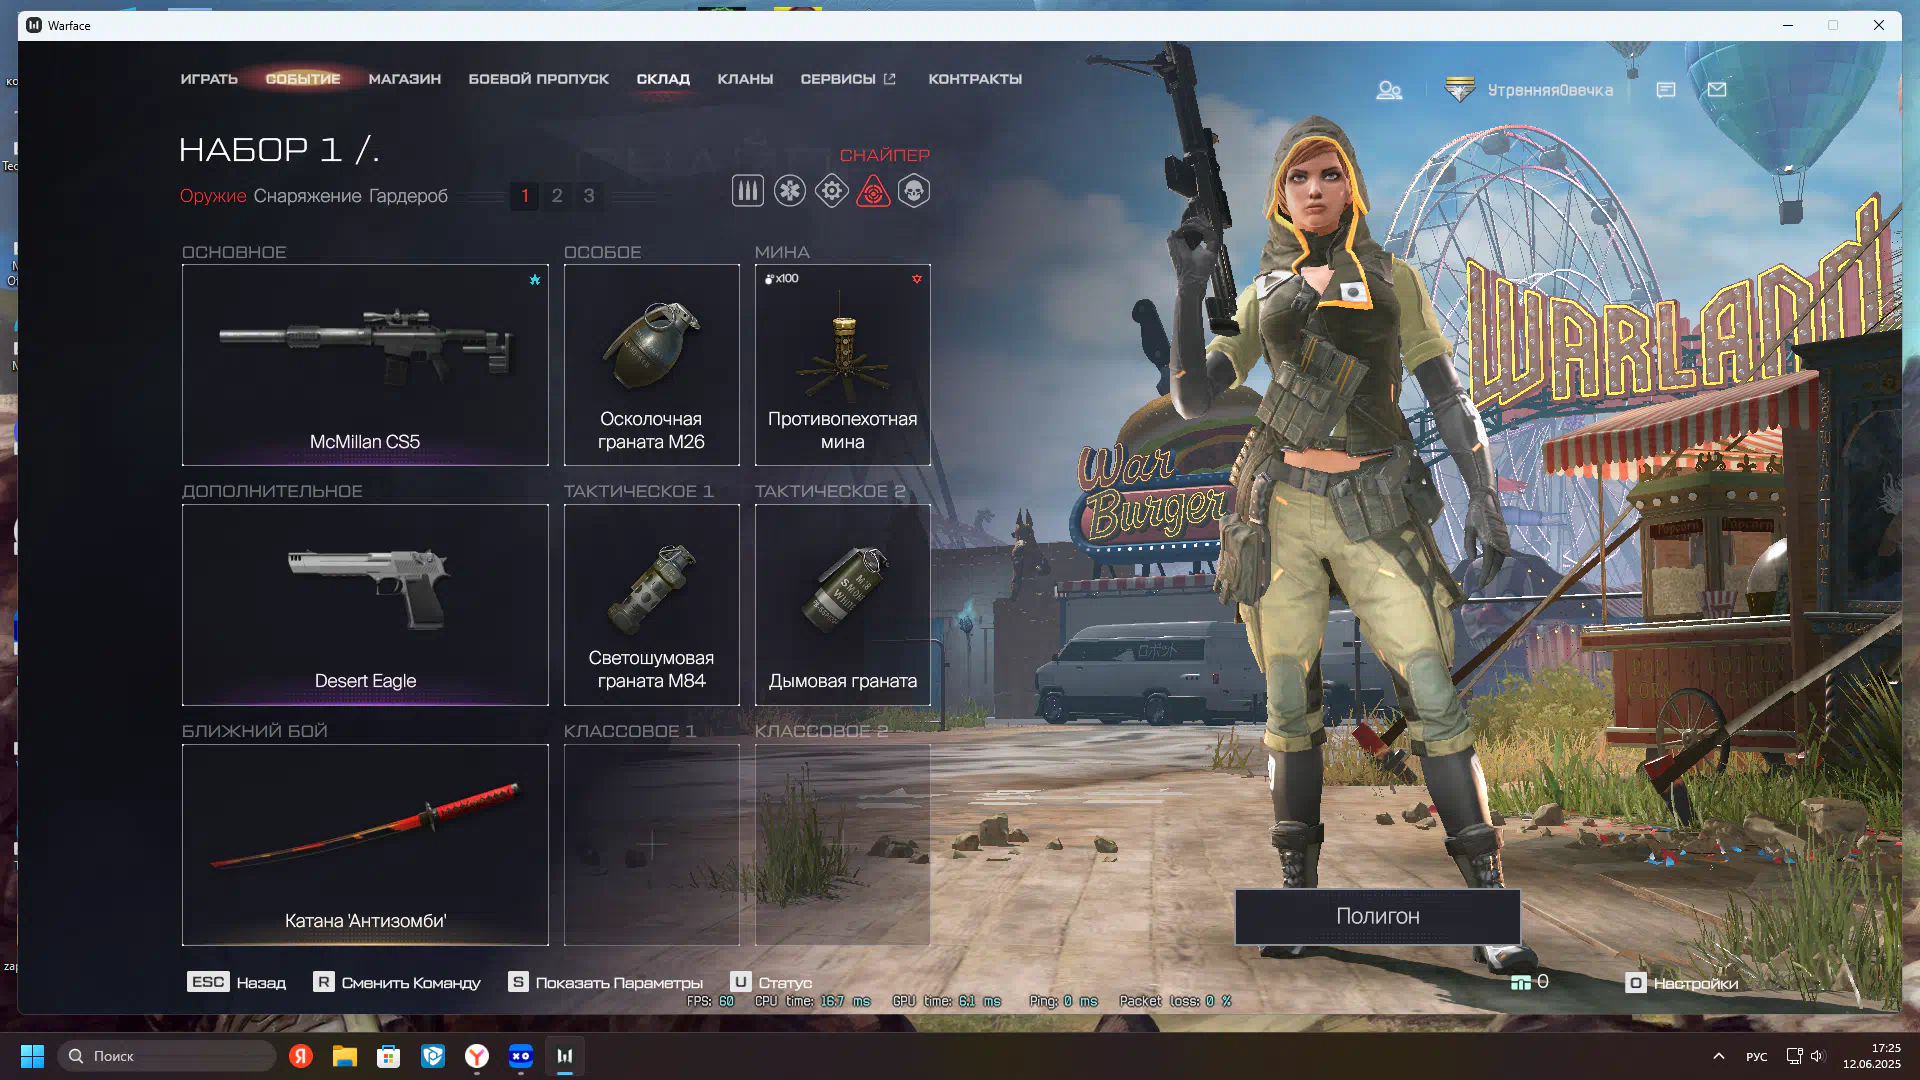The height and width of the screenshot is (1080, 1920).
Task: Select the Medic class icon
Action: [789, 191]
